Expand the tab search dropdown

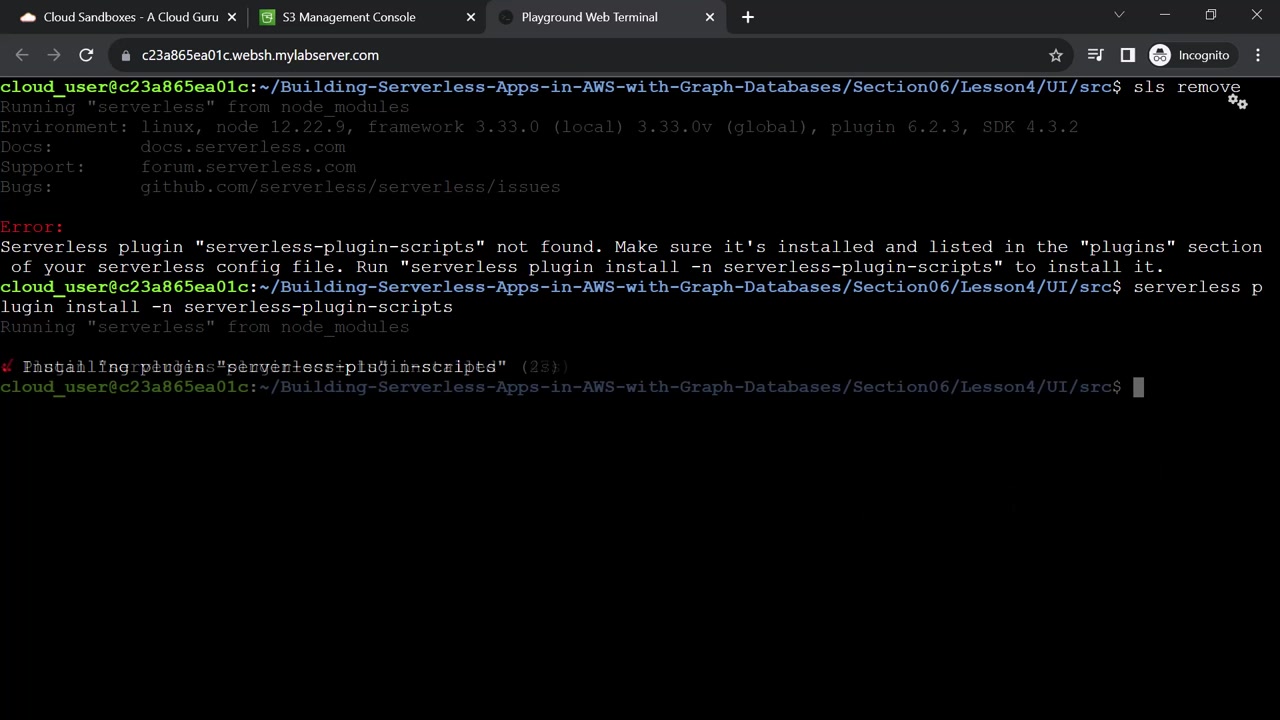(1119, 15)
